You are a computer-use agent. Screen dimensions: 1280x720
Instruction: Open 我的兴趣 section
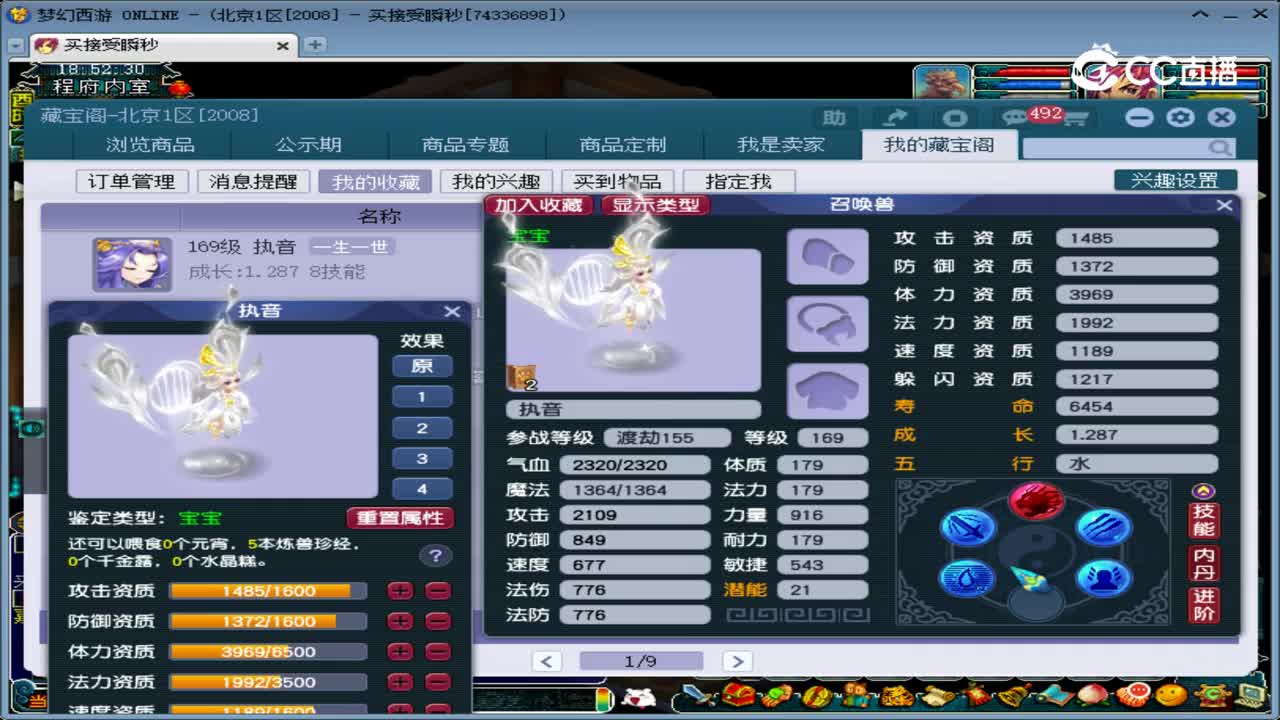496,181
